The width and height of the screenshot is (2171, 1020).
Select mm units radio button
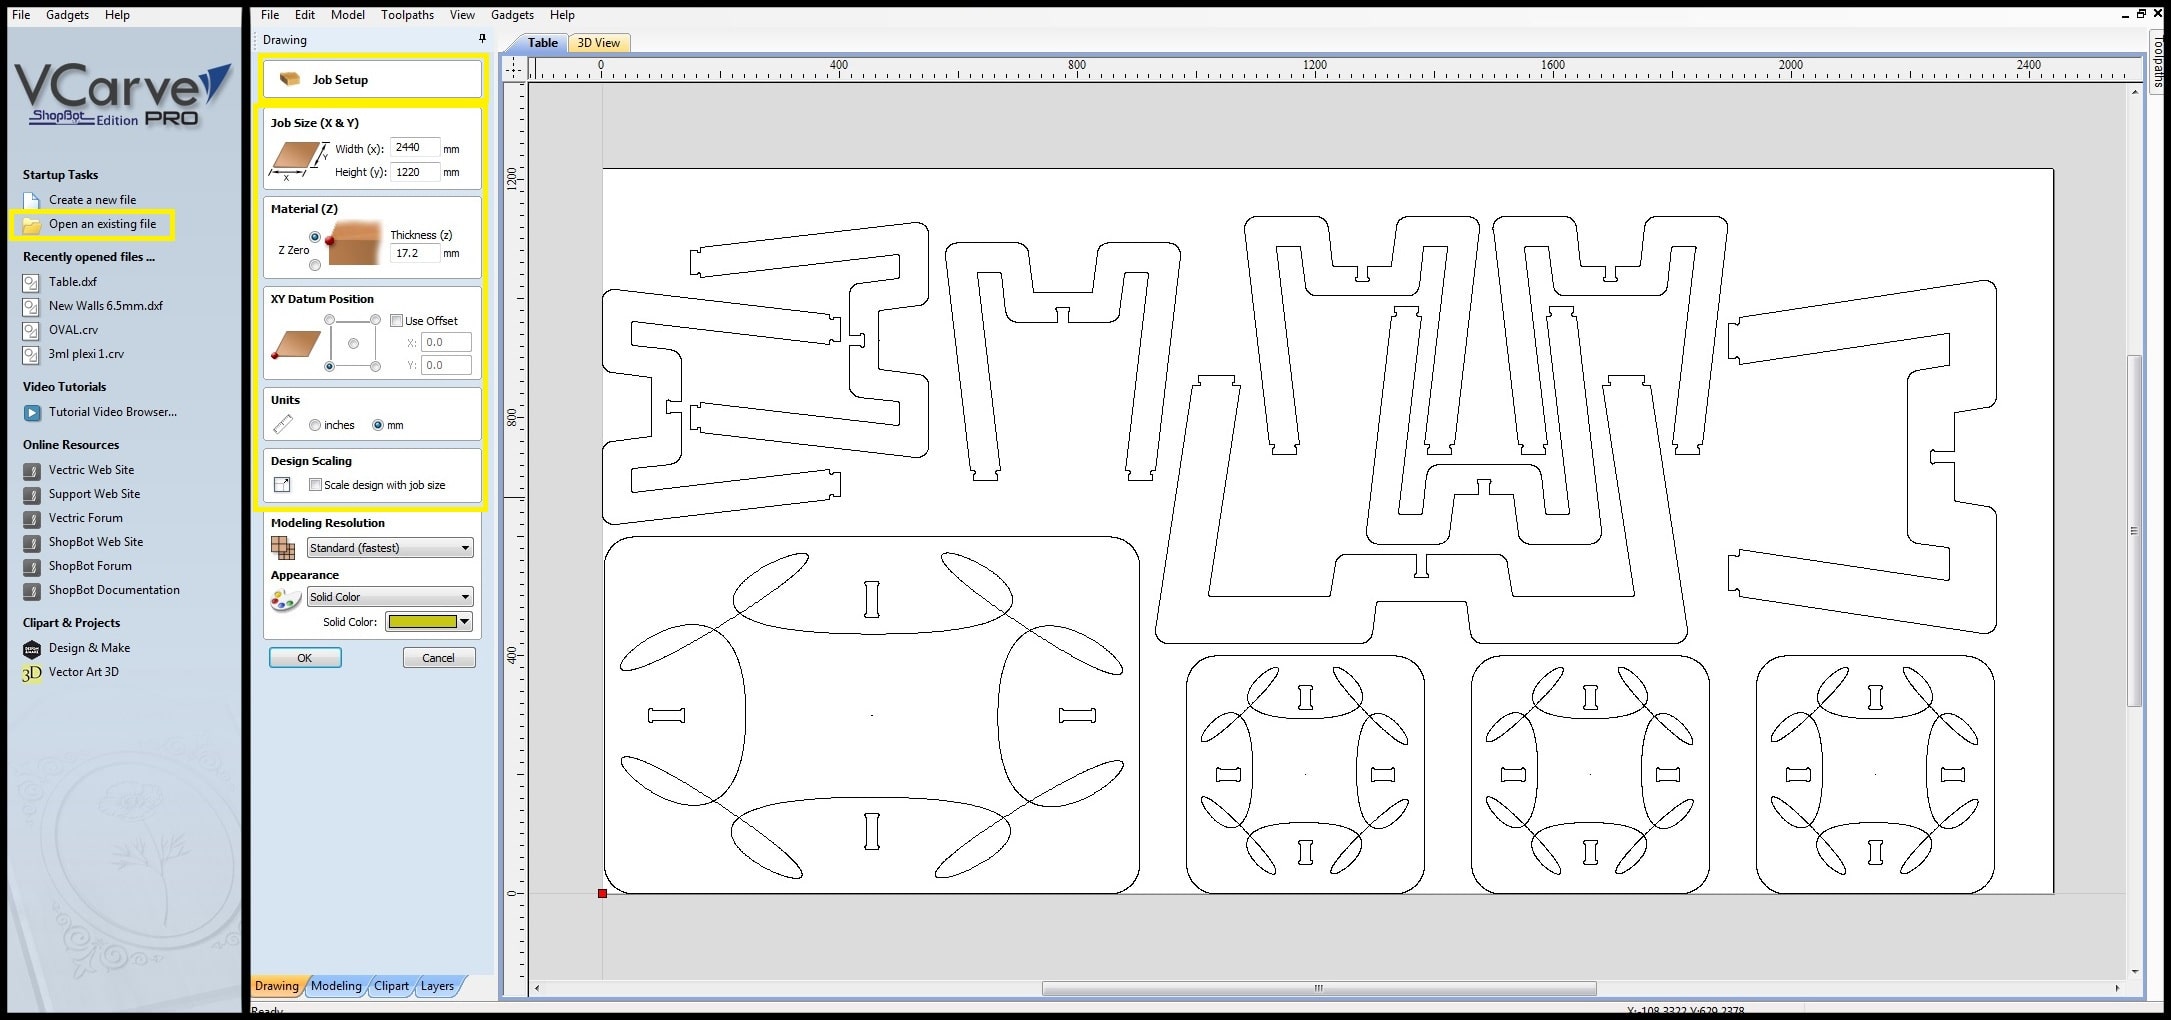(378, 425)
